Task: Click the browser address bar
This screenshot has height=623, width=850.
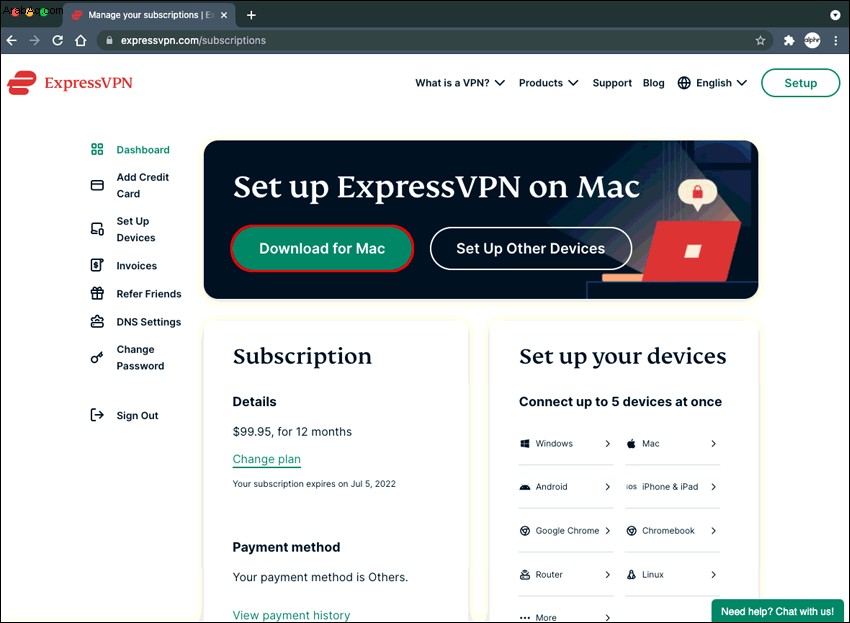Action: coord(436,41)
